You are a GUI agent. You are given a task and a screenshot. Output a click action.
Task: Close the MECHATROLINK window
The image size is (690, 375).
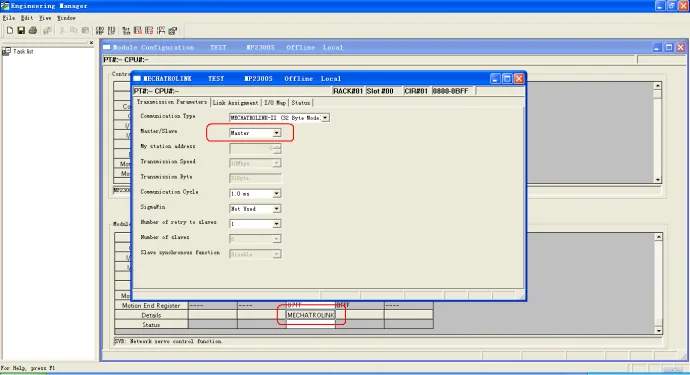pyautogui.click(x=519, y=79)
